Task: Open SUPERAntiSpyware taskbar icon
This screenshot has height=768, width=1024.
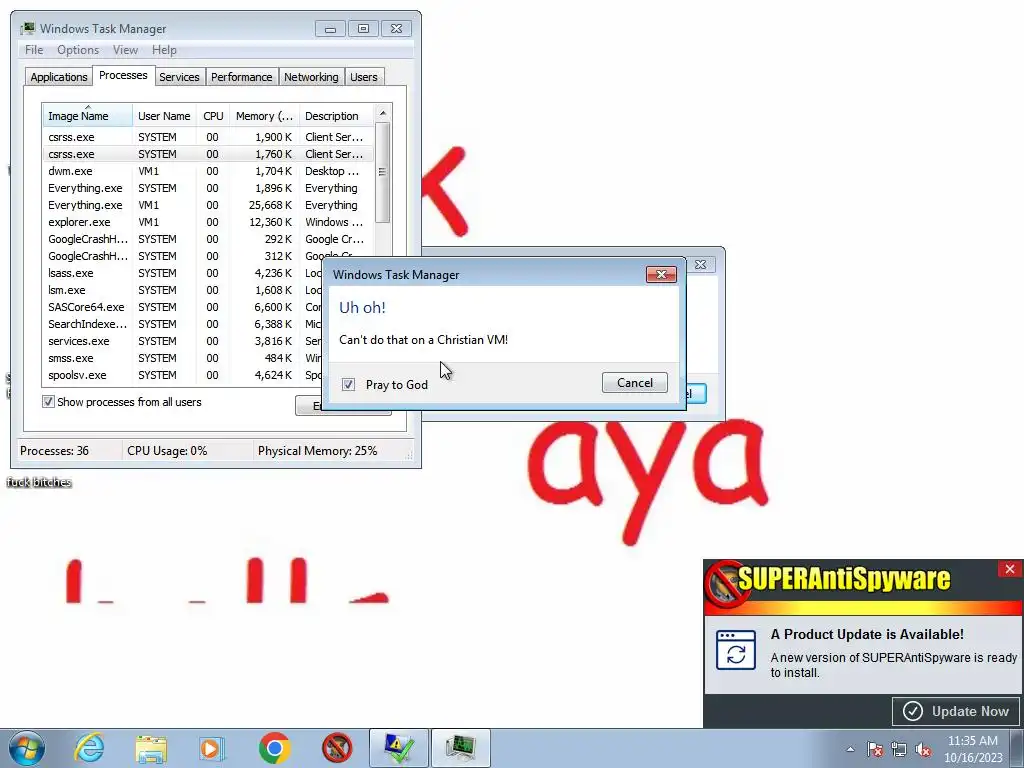Action: coord(337,748)
